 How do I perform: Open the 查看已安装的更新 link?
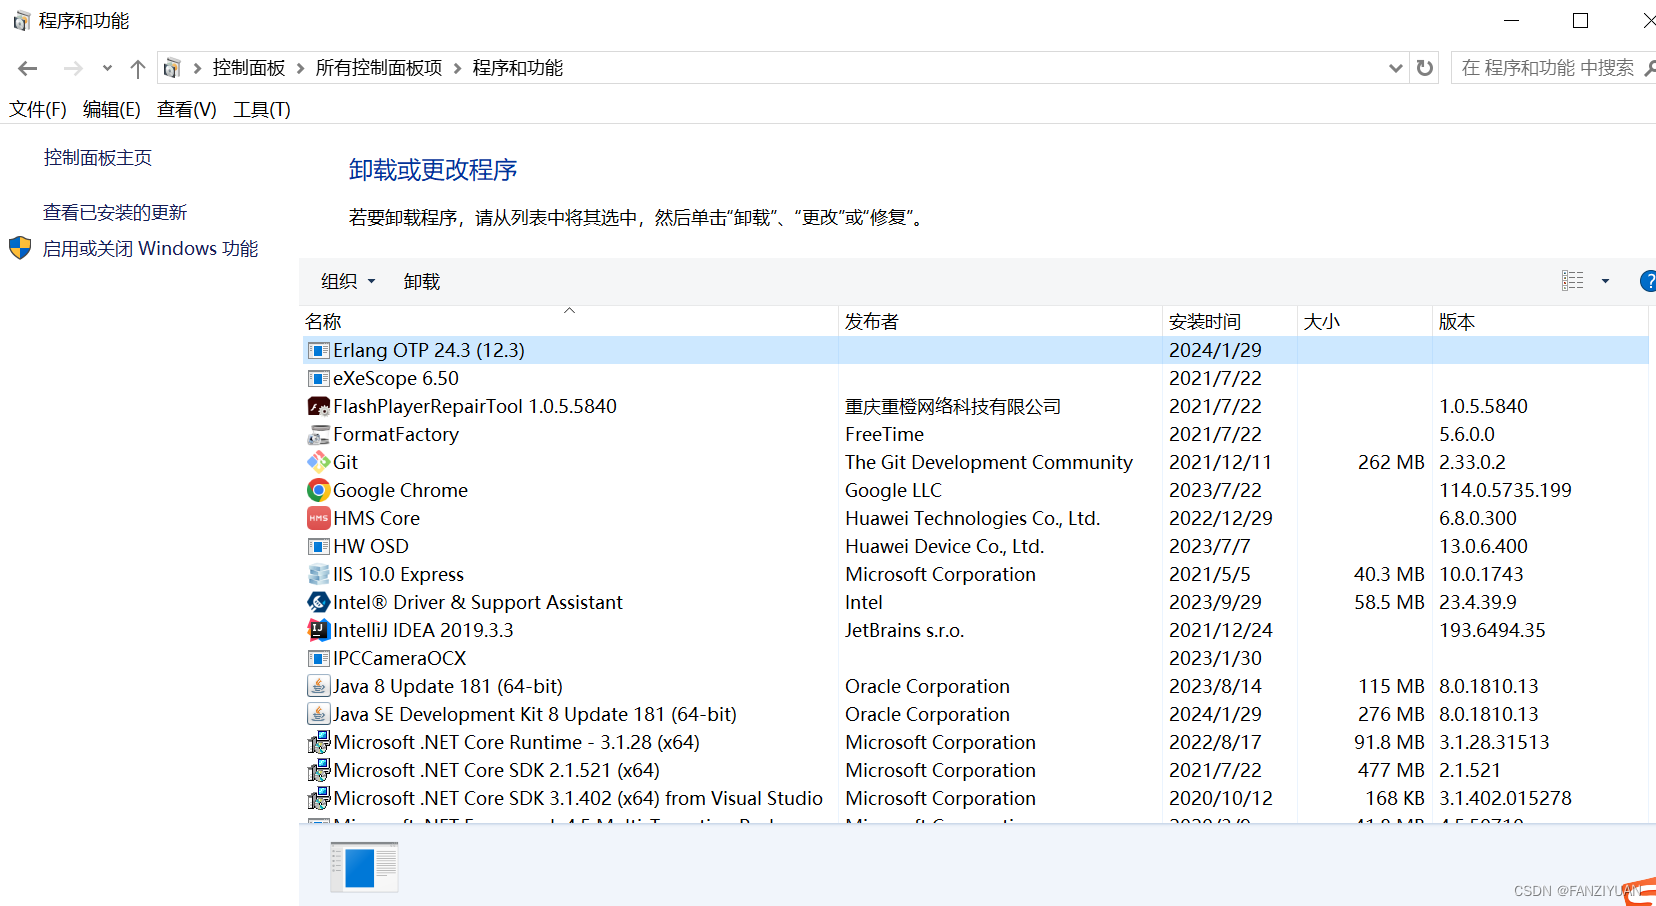pyautogui.click(x=115, y=212)
